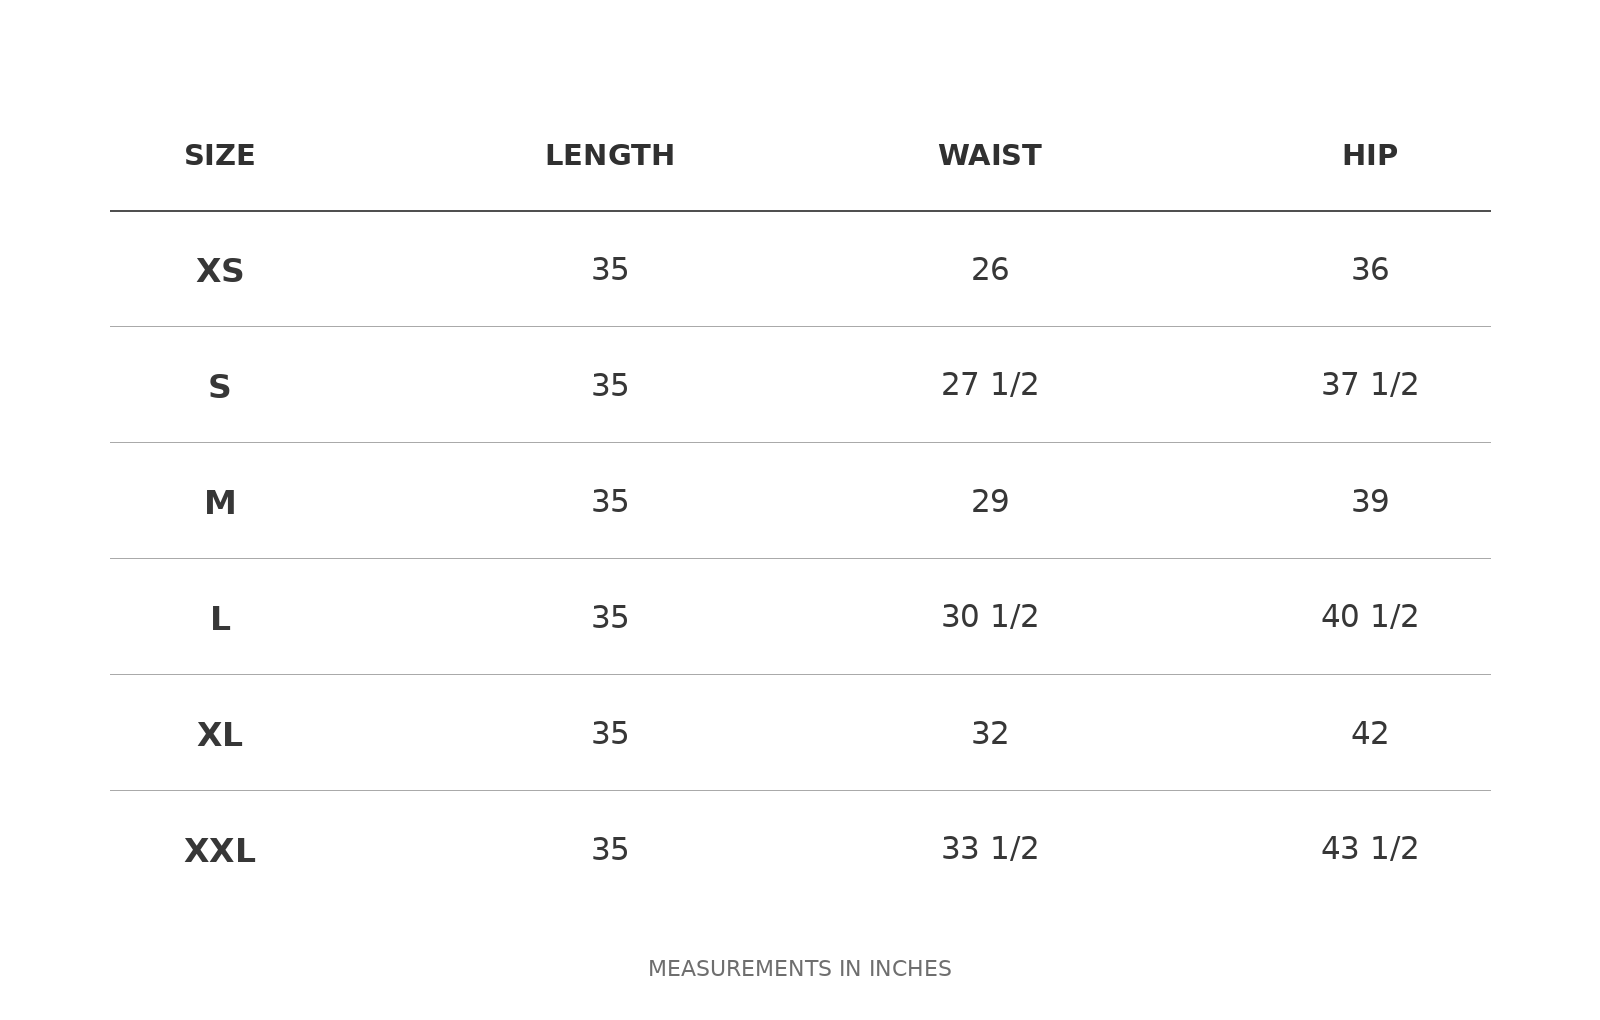Click the L hip value 40 1/2
This screenshot has width=1600, height=1020.
click(1370, 617)
